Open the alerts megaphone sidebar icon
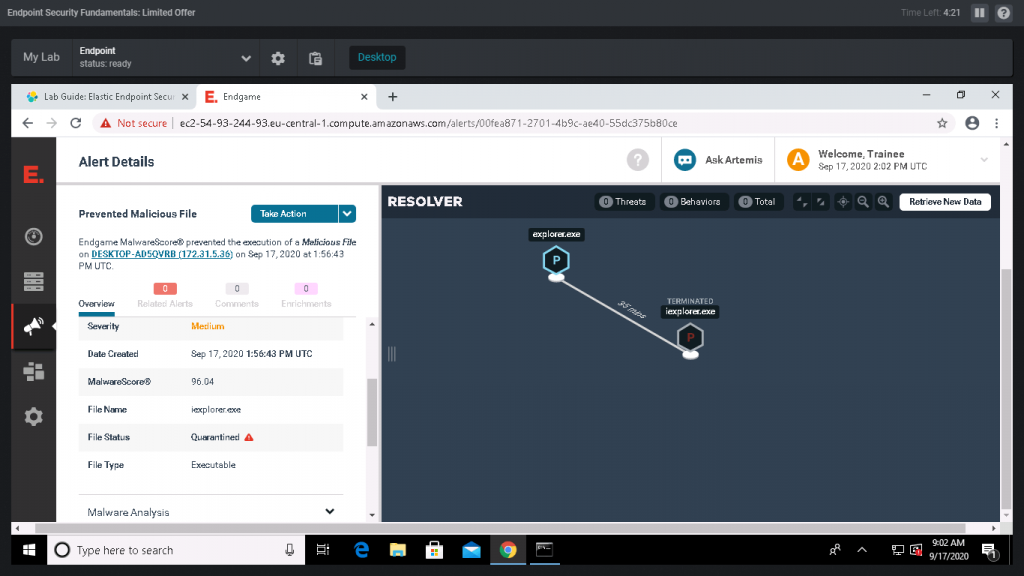Viewport: 1024px width, 576px height. [x=33, y=326]
